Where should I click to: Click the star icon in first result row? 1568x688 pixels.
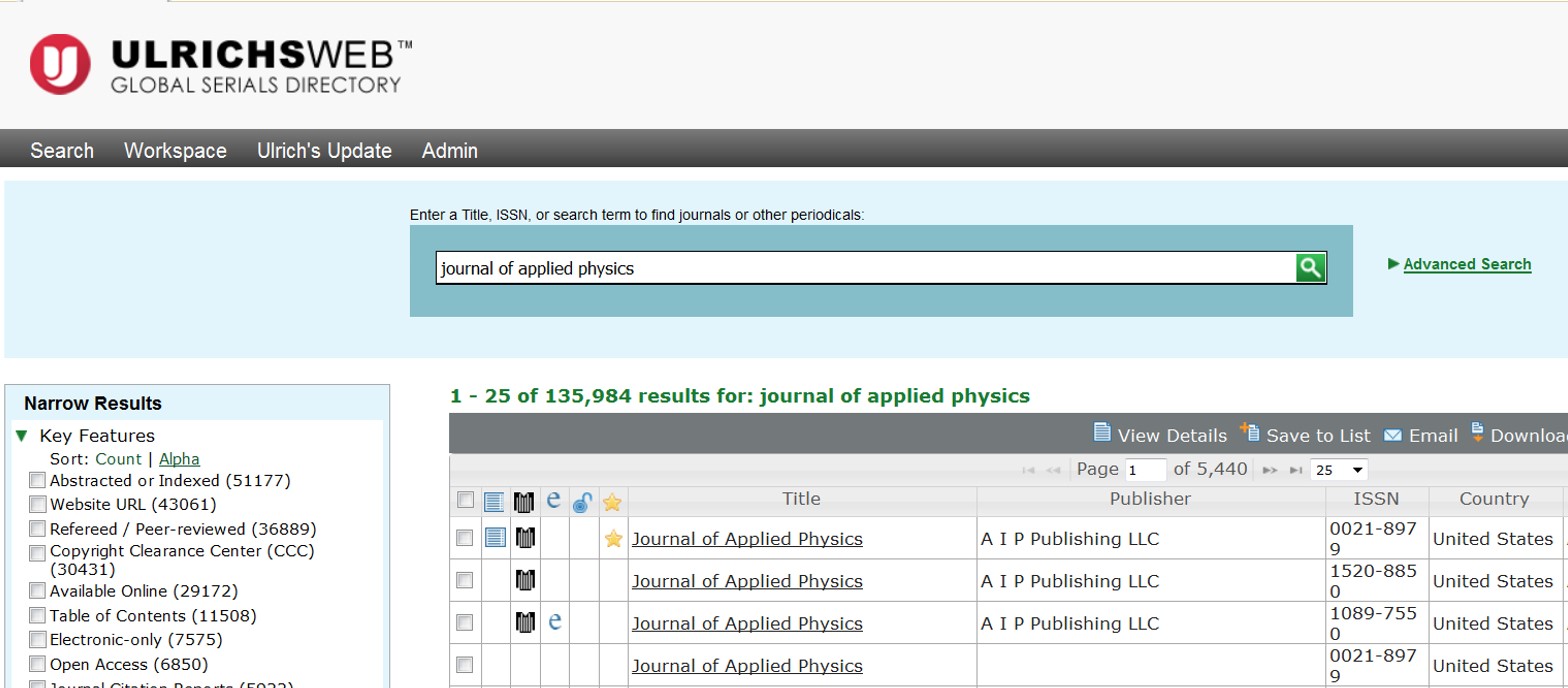[613, 539]
